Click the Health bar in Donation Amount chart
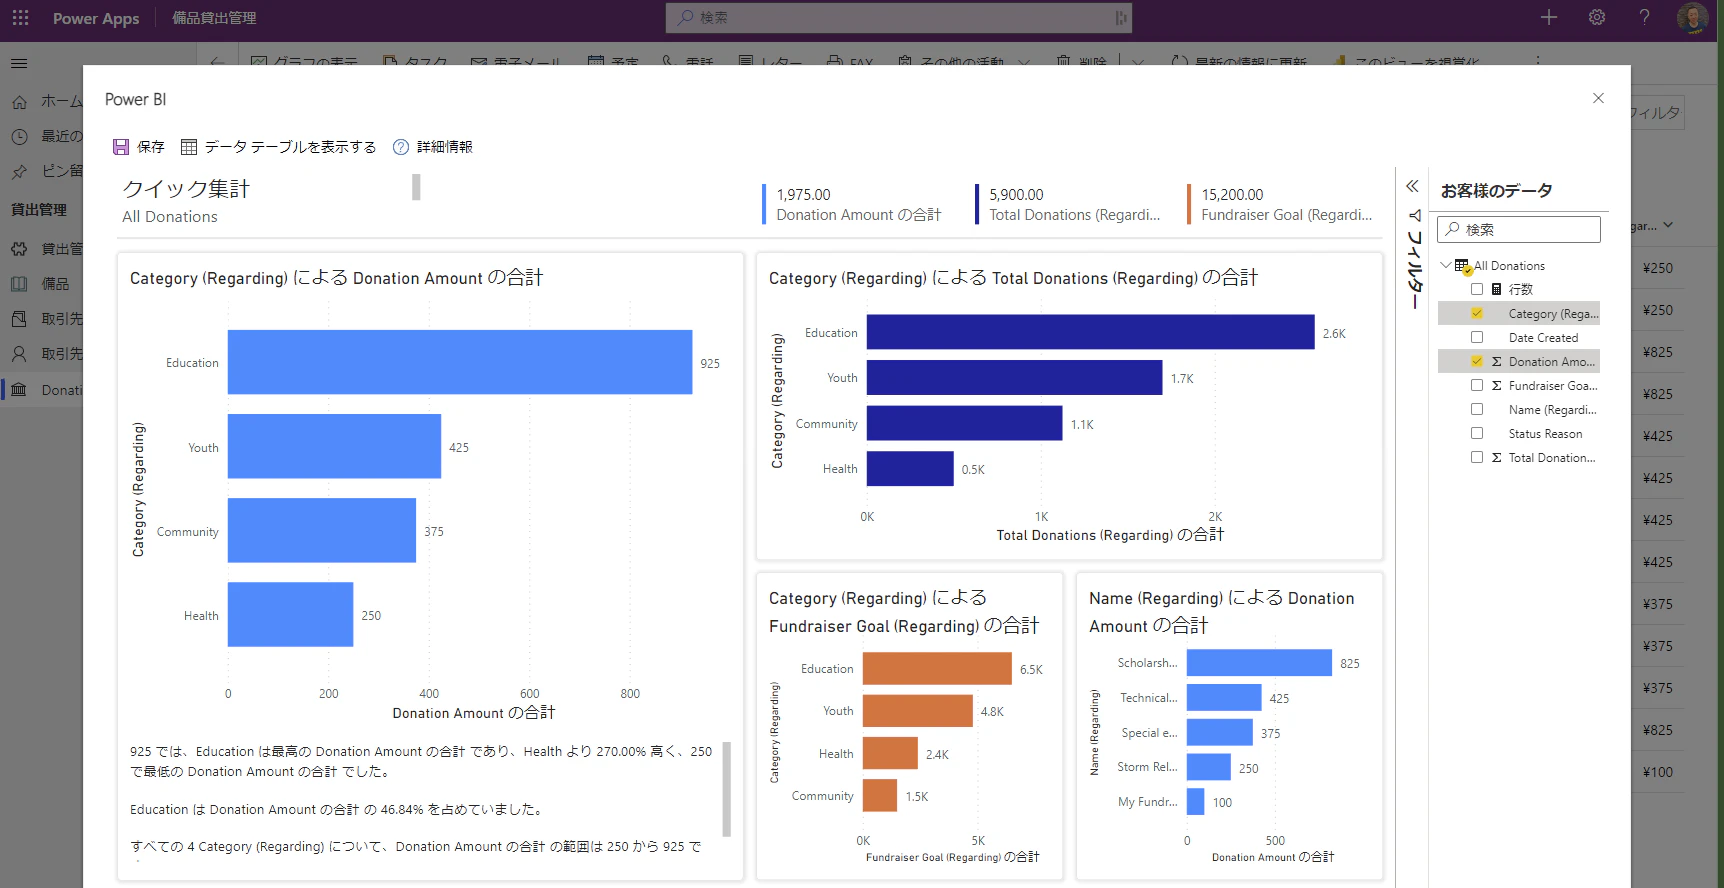The height and width of the screenshot is (888, 1724). point(290,614)
